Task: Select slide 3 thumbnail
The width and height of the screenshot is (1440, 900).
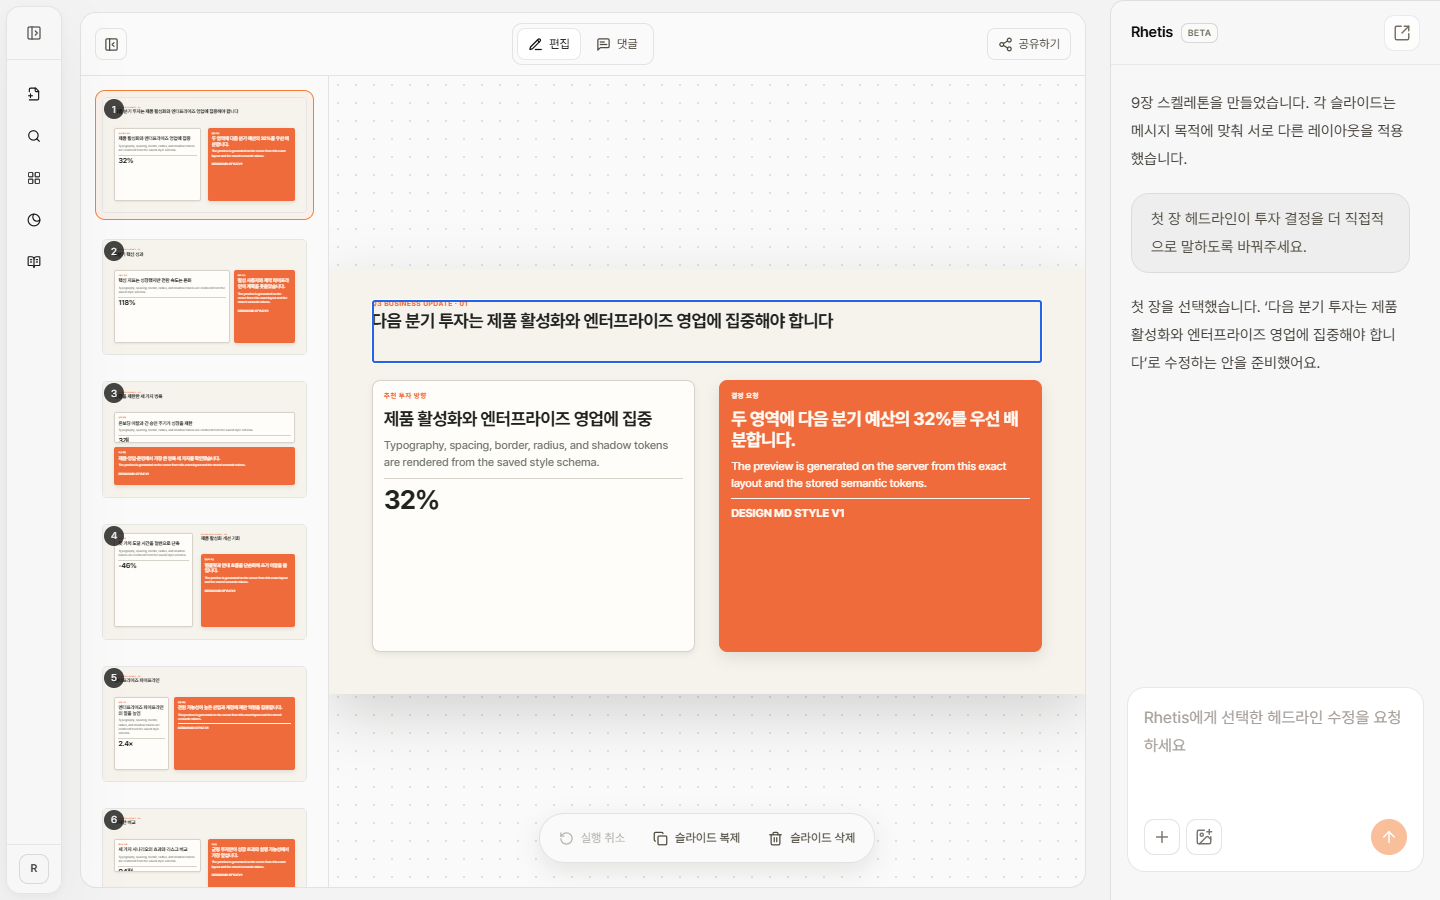Action: click(x=204, y=439)
